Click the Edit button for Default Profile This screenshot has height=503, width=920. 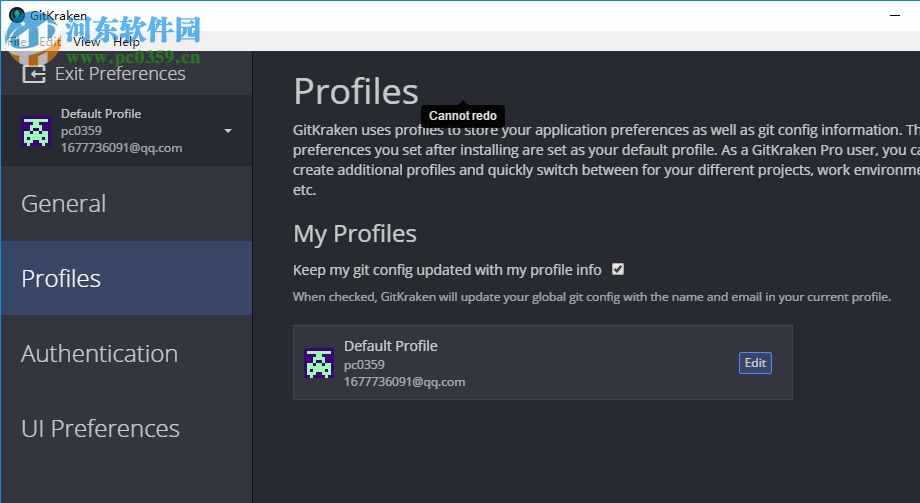coord(755,363)
